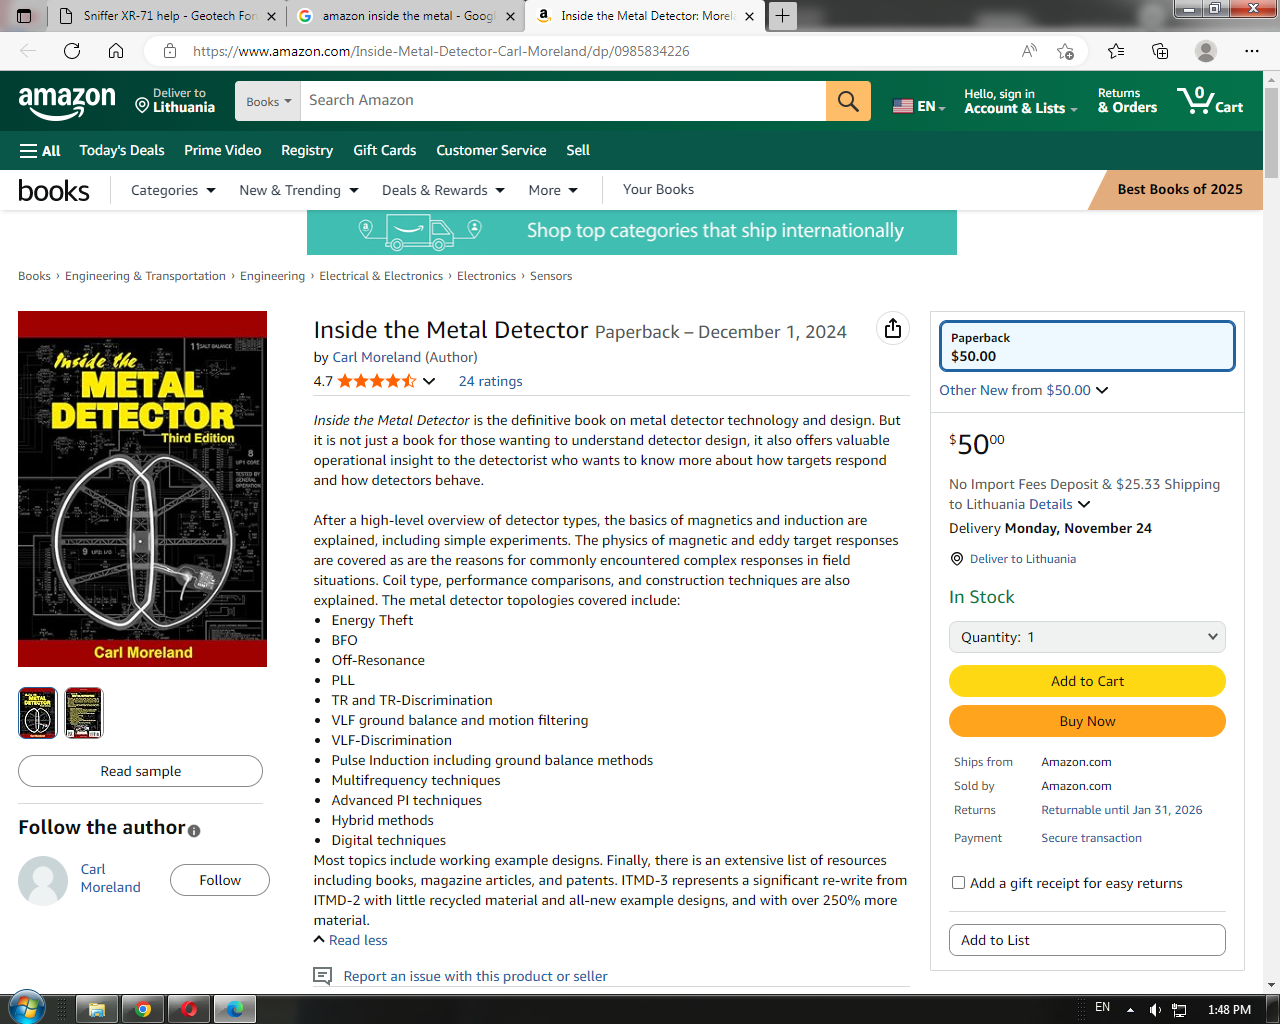Click the browser back arrow

[28, 51]
